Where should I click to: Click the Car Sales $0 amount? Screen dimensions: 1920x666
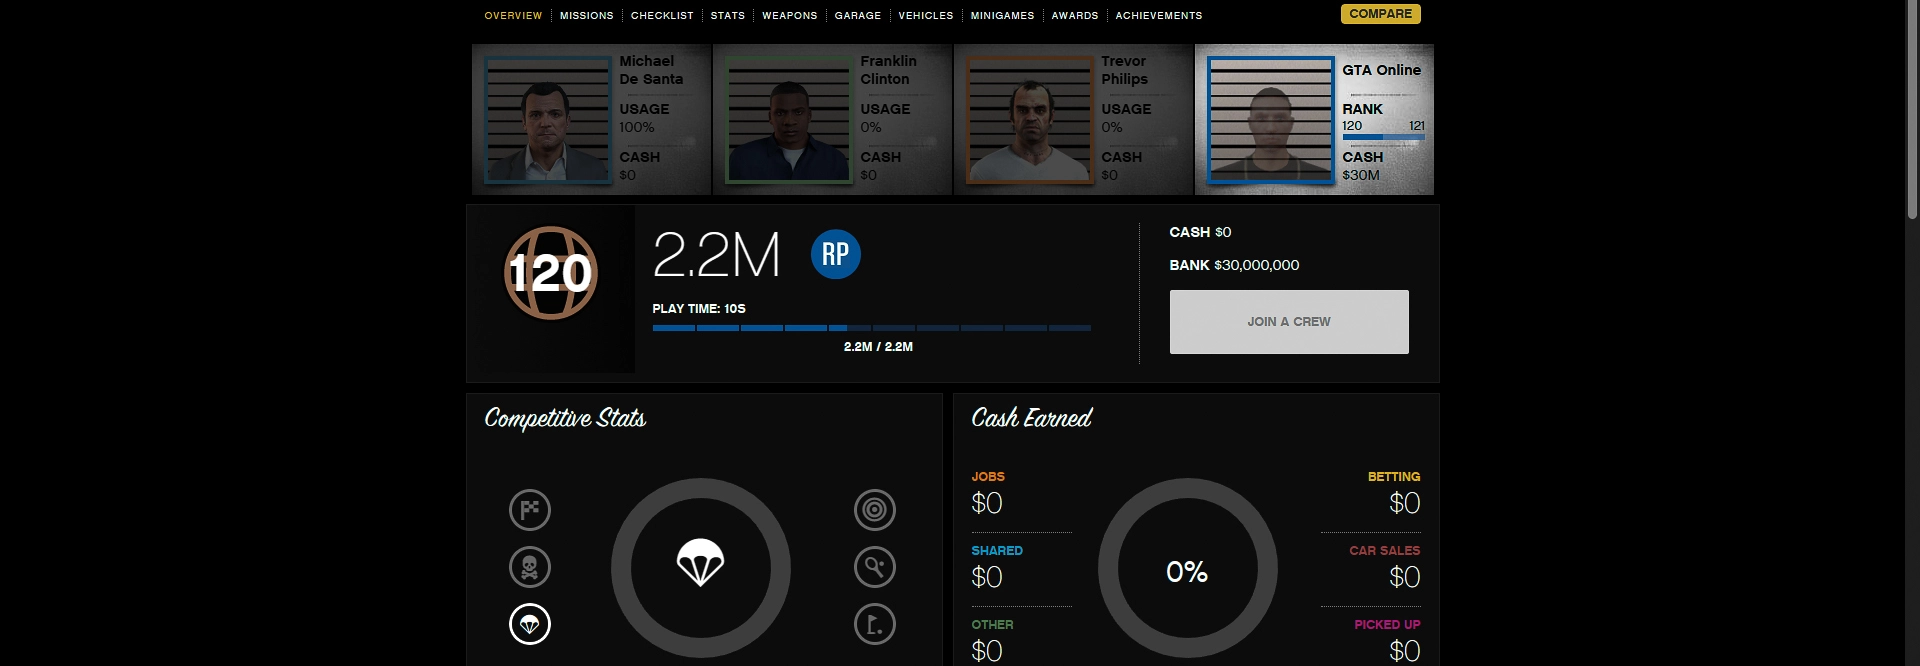[x=1404, y=577]
